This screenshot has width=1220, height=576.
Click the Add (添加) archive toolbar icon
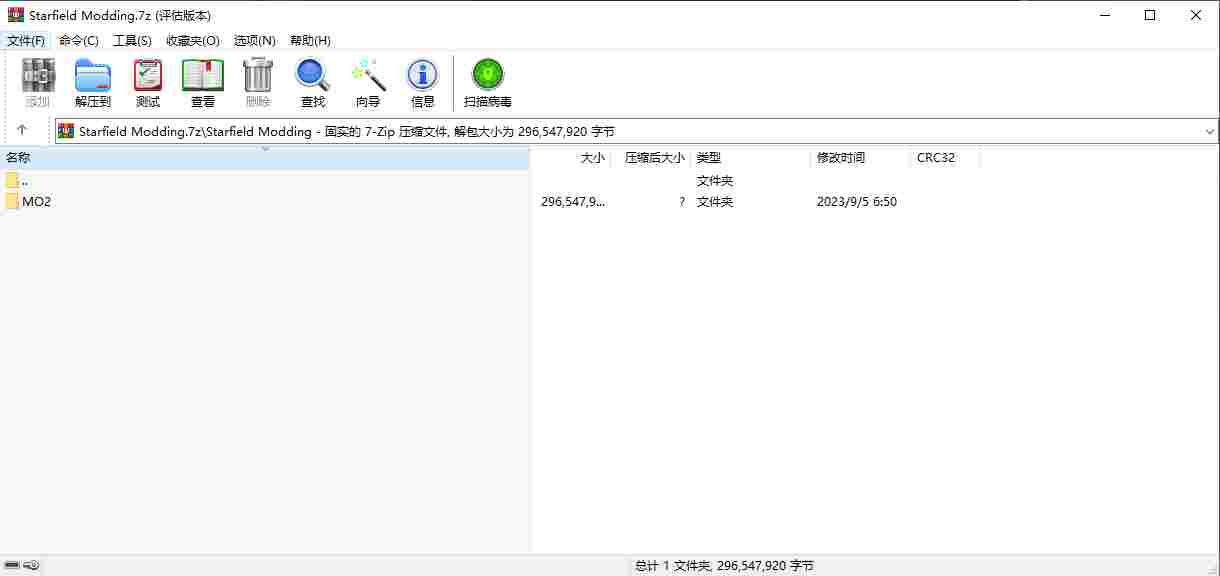38,75
